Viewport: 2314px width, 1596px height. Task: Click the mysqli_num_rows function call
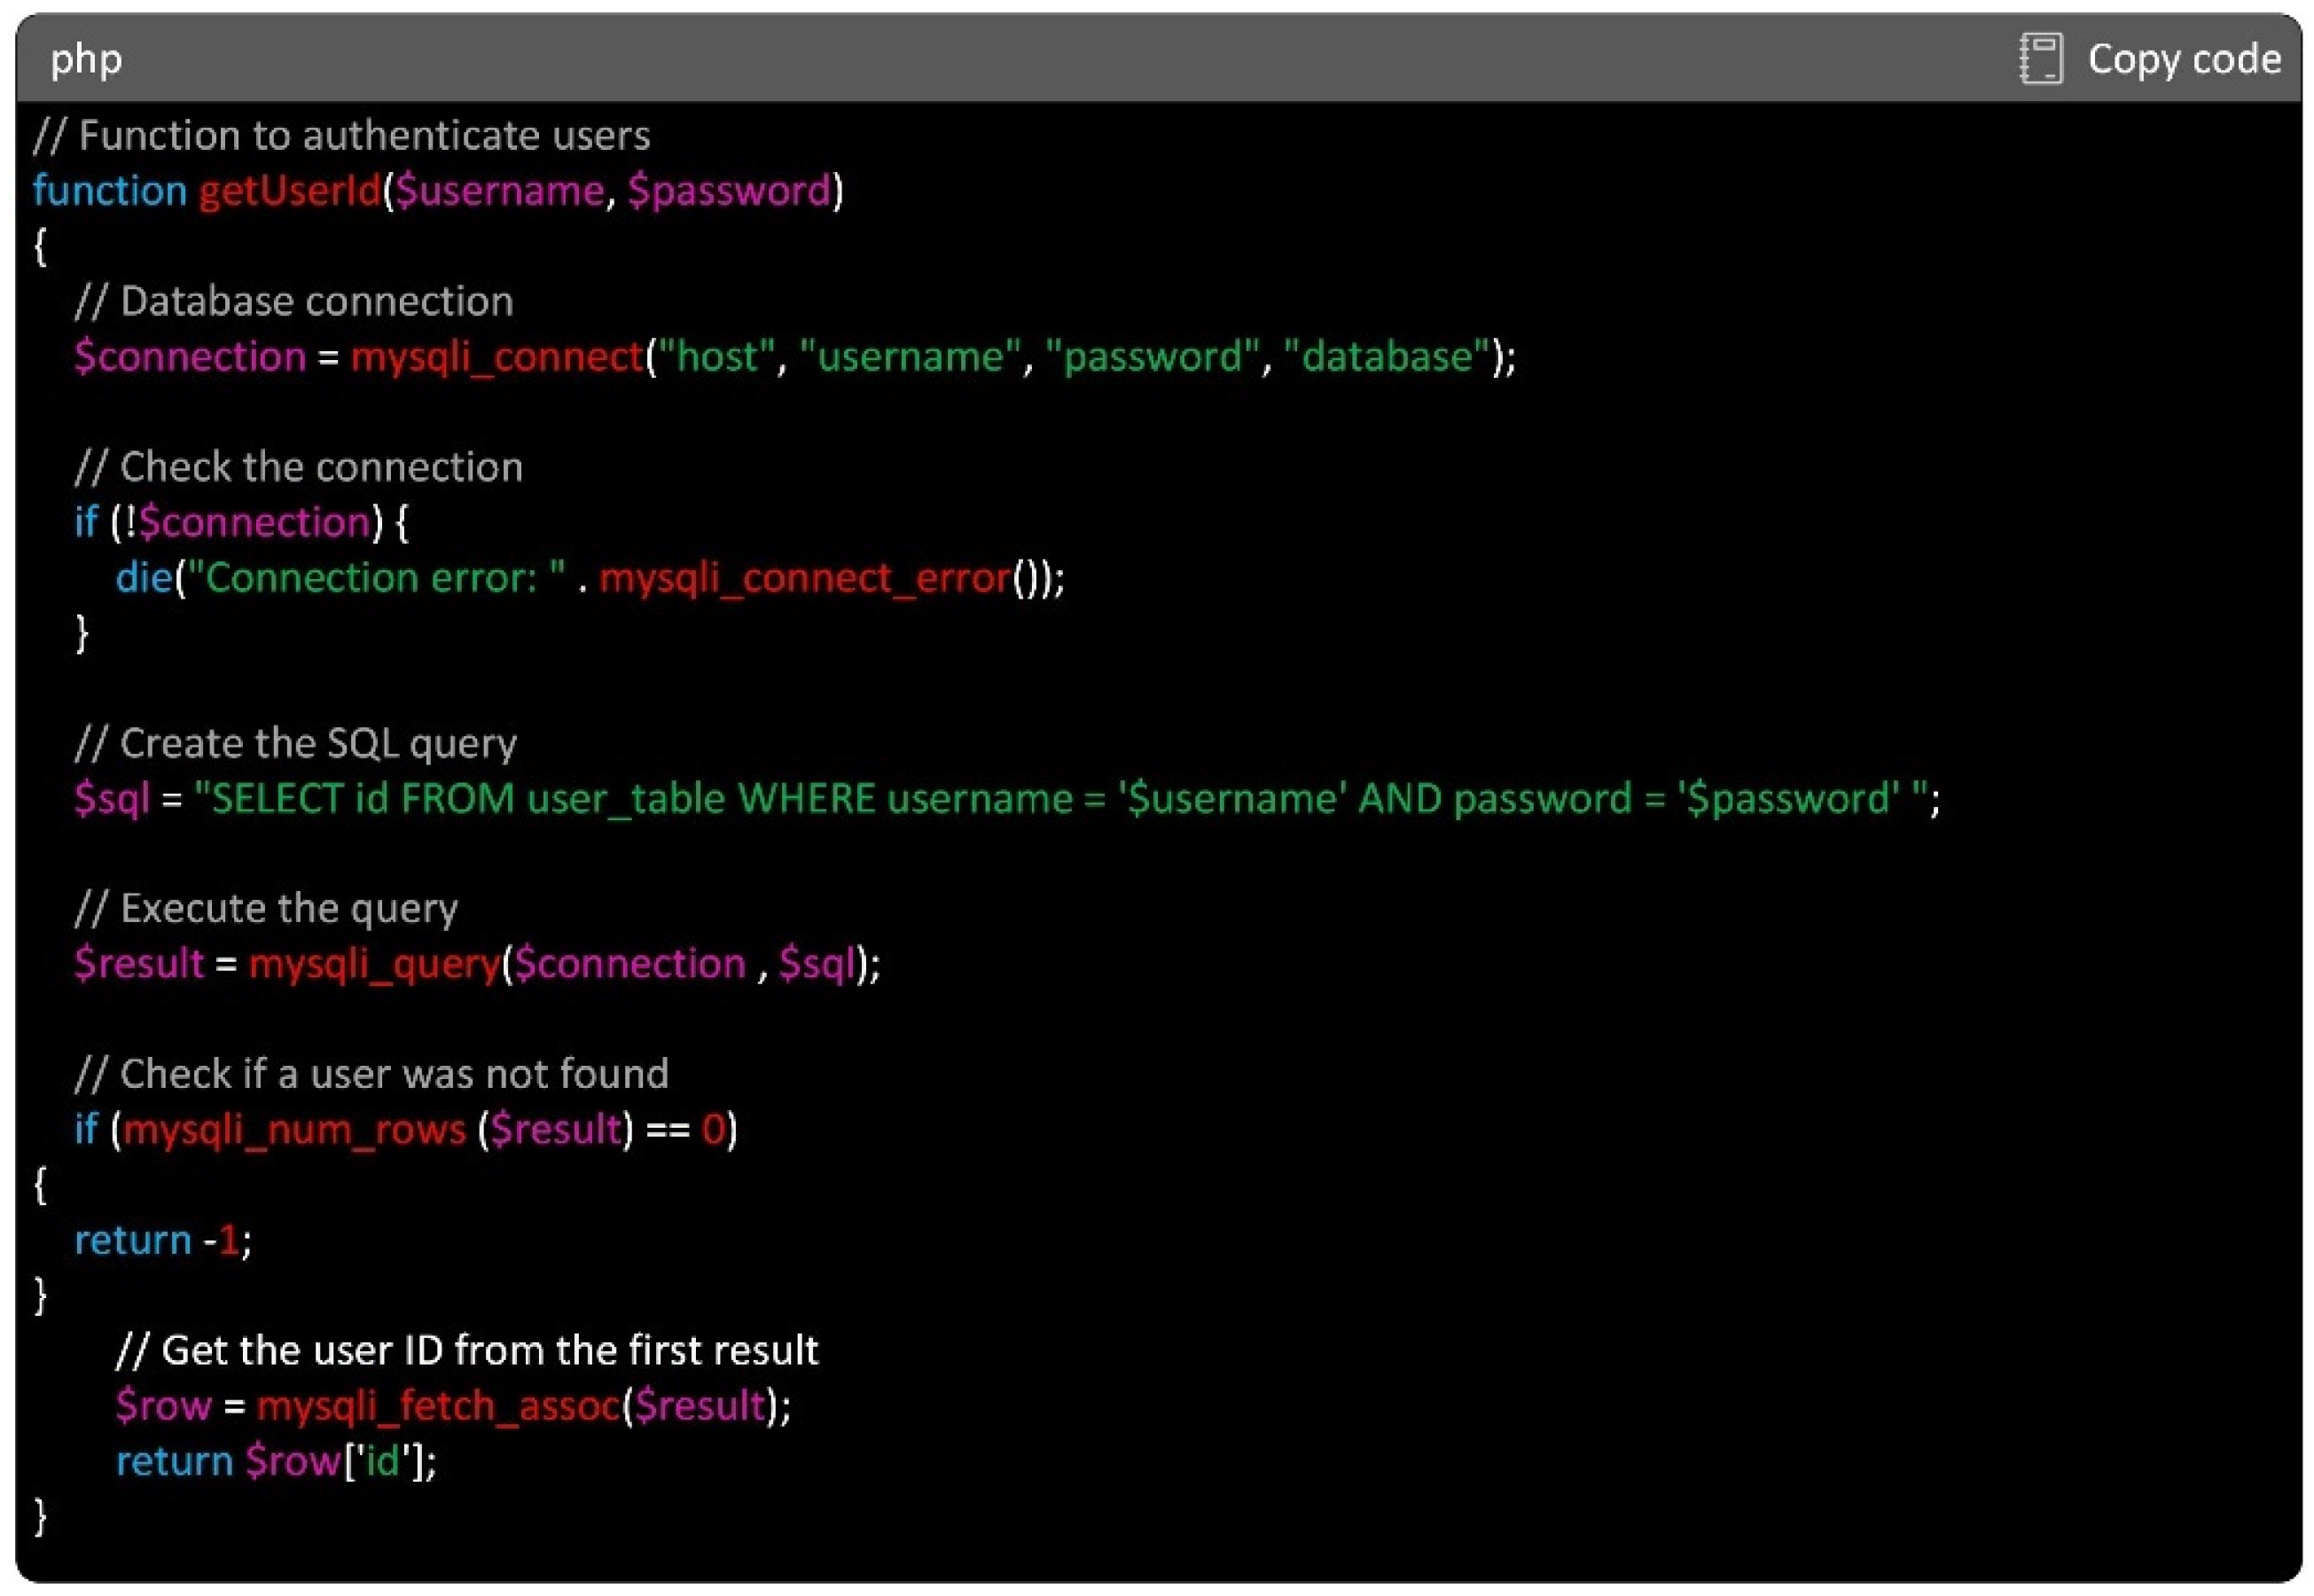click(295, 1129)
